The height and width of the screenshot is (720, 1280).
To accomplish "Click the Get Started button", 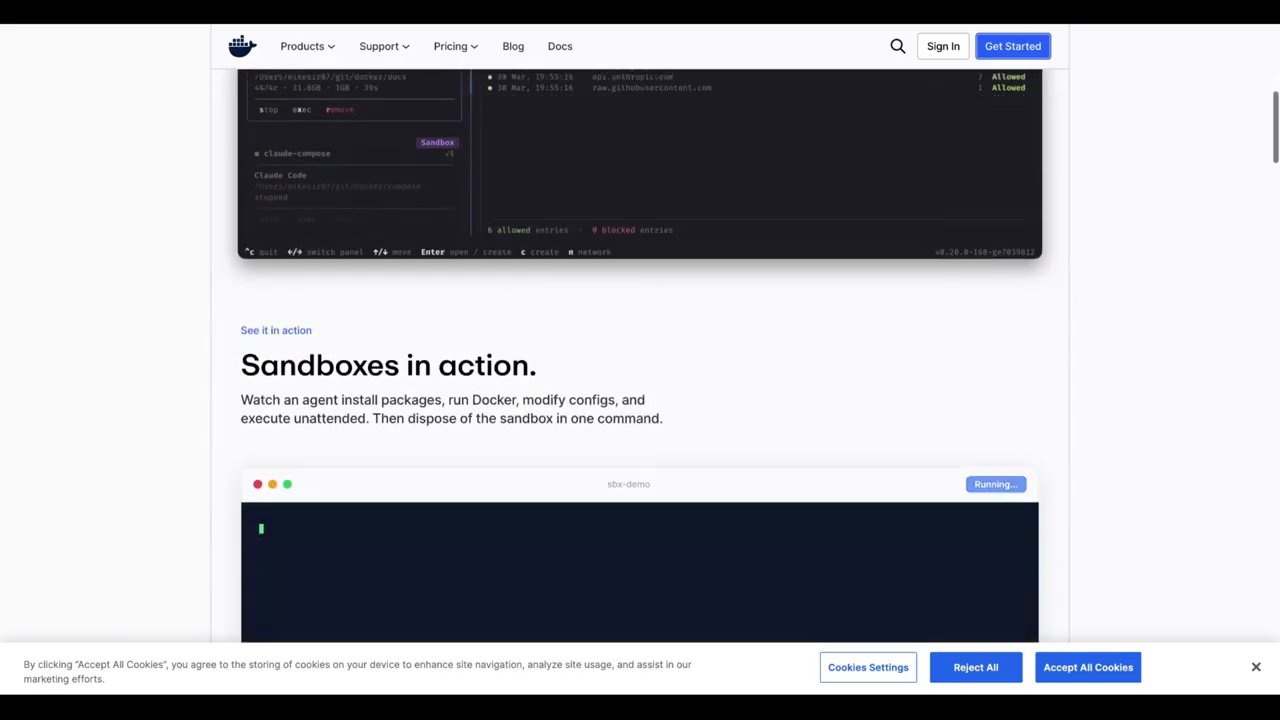I will [1013, 46].
